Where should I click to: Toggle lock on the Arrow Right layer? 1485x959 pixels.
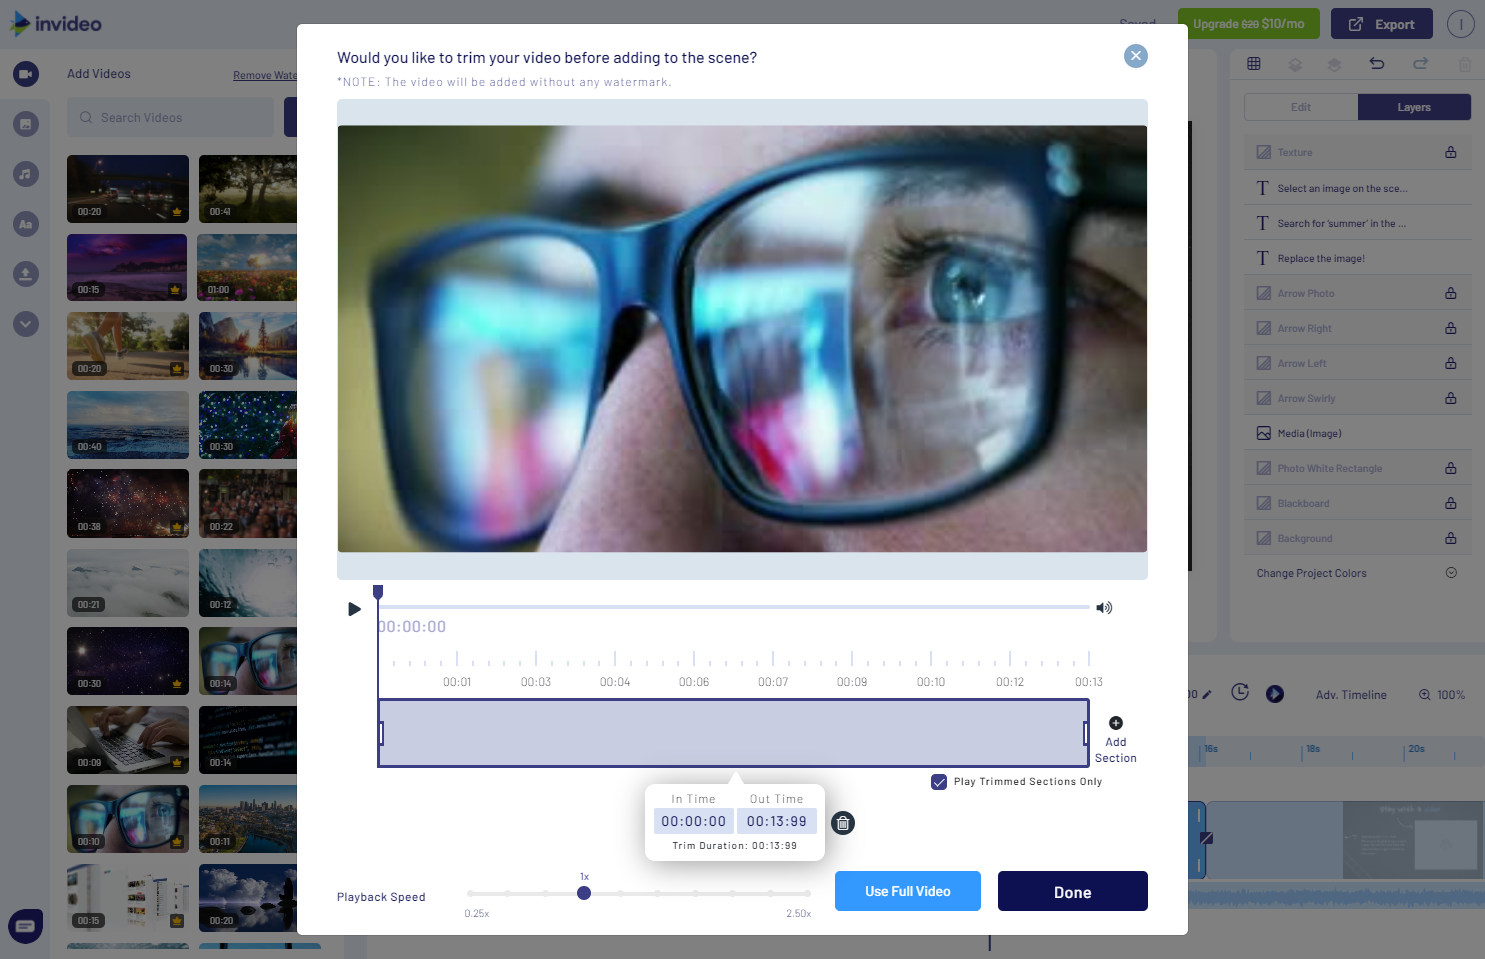[x=1451, y=329]
